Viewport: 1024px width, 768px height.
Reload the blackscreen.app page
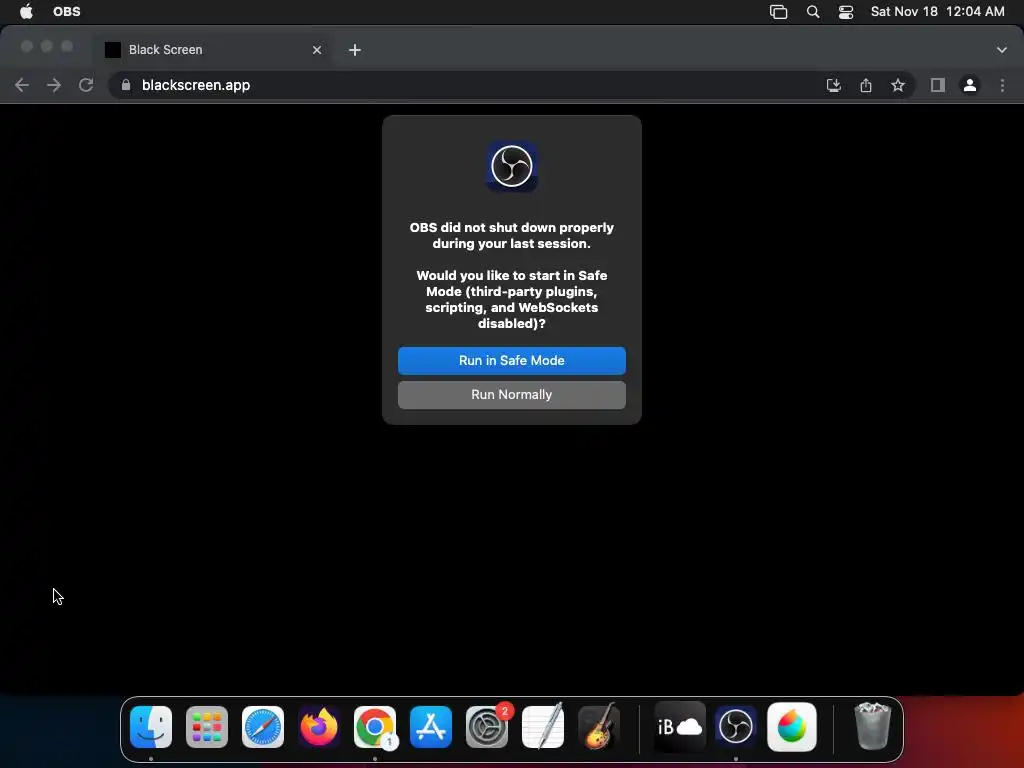86,85
